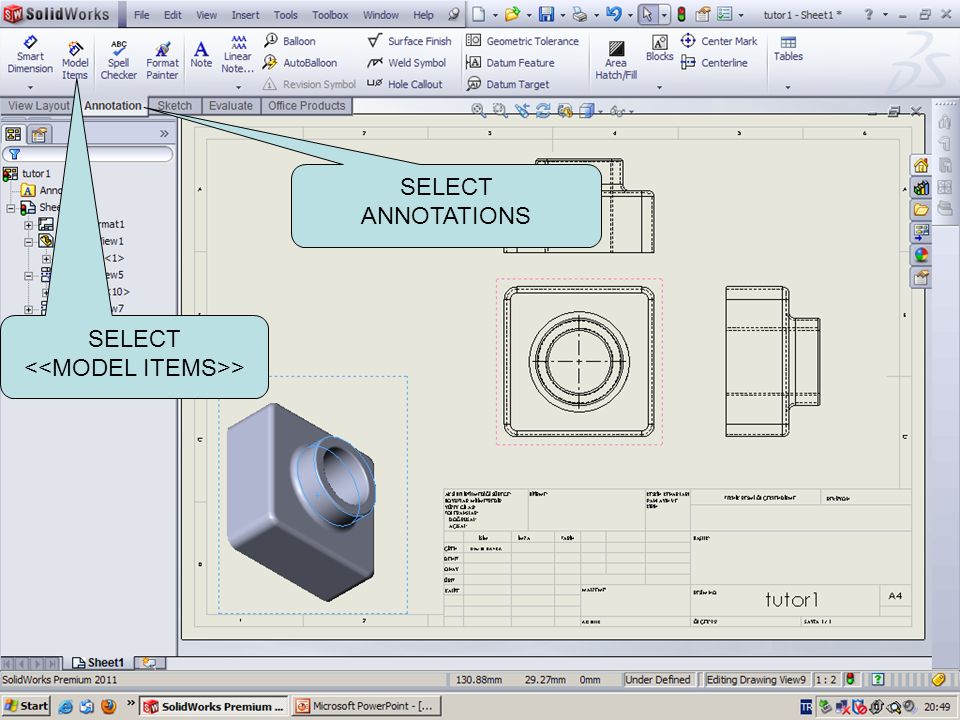Click the SolidWorks Premium taskbar button

pyautogui.click(x=214, y=706)
